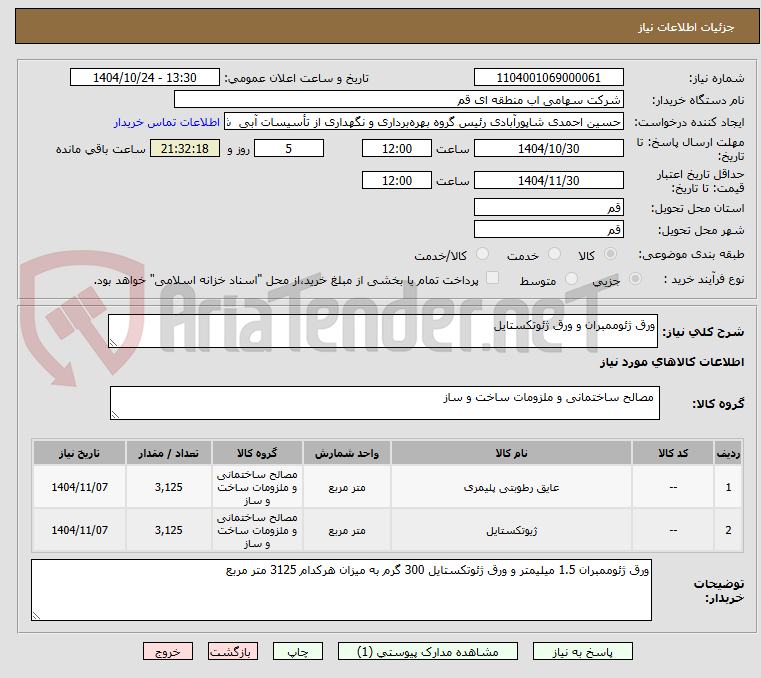Click the ردیف column header
Viewport: 761px width, 678px height.
pyautogui.click(x=728, y=453)
